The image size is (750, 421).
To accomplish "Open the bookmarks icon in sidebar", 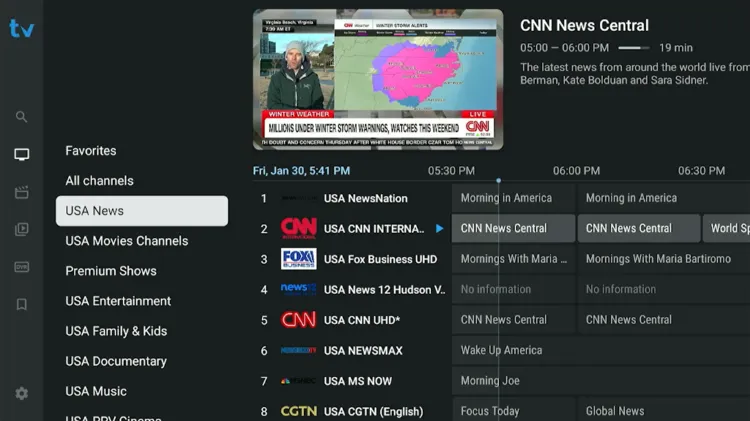I will 22,304.
